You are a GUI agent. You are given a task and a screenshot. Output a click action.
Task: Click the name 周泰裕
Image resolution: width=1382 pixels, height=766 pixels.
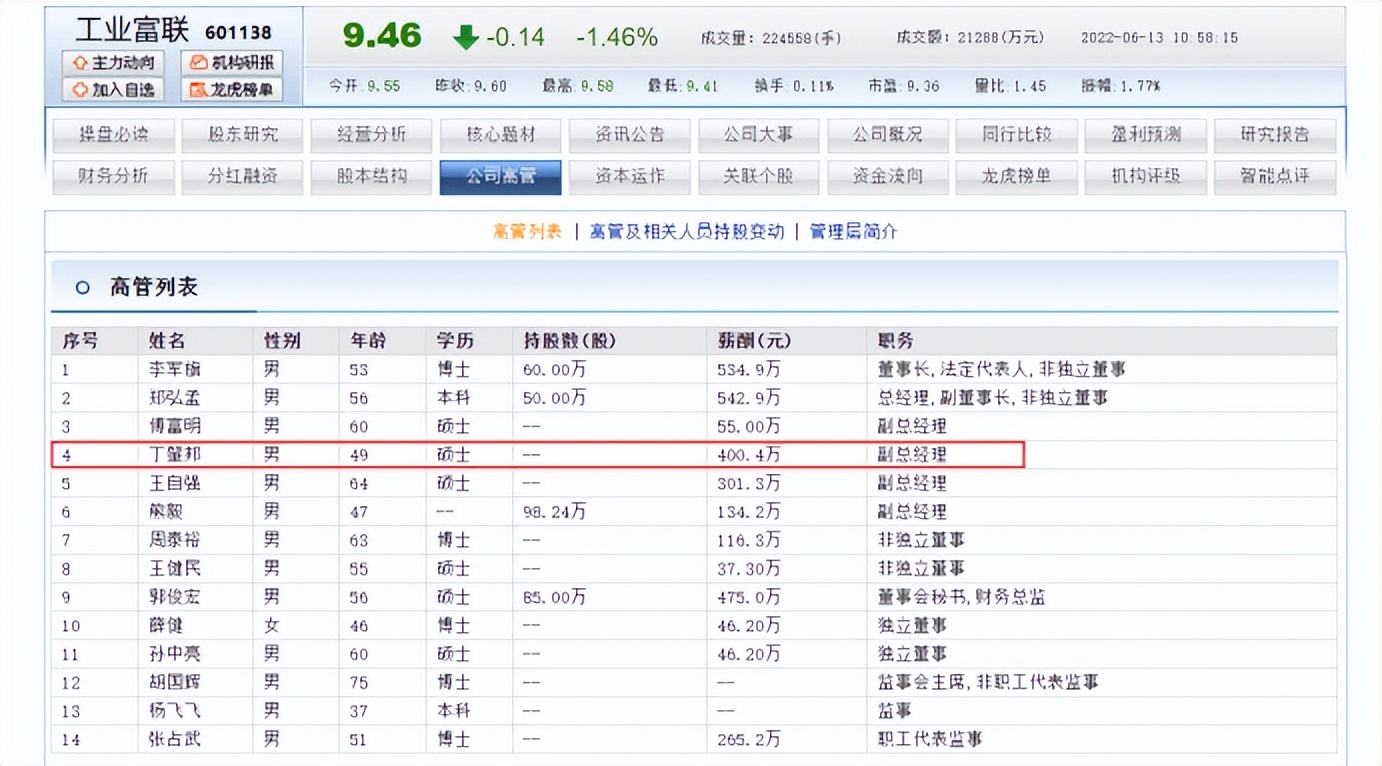175,540
